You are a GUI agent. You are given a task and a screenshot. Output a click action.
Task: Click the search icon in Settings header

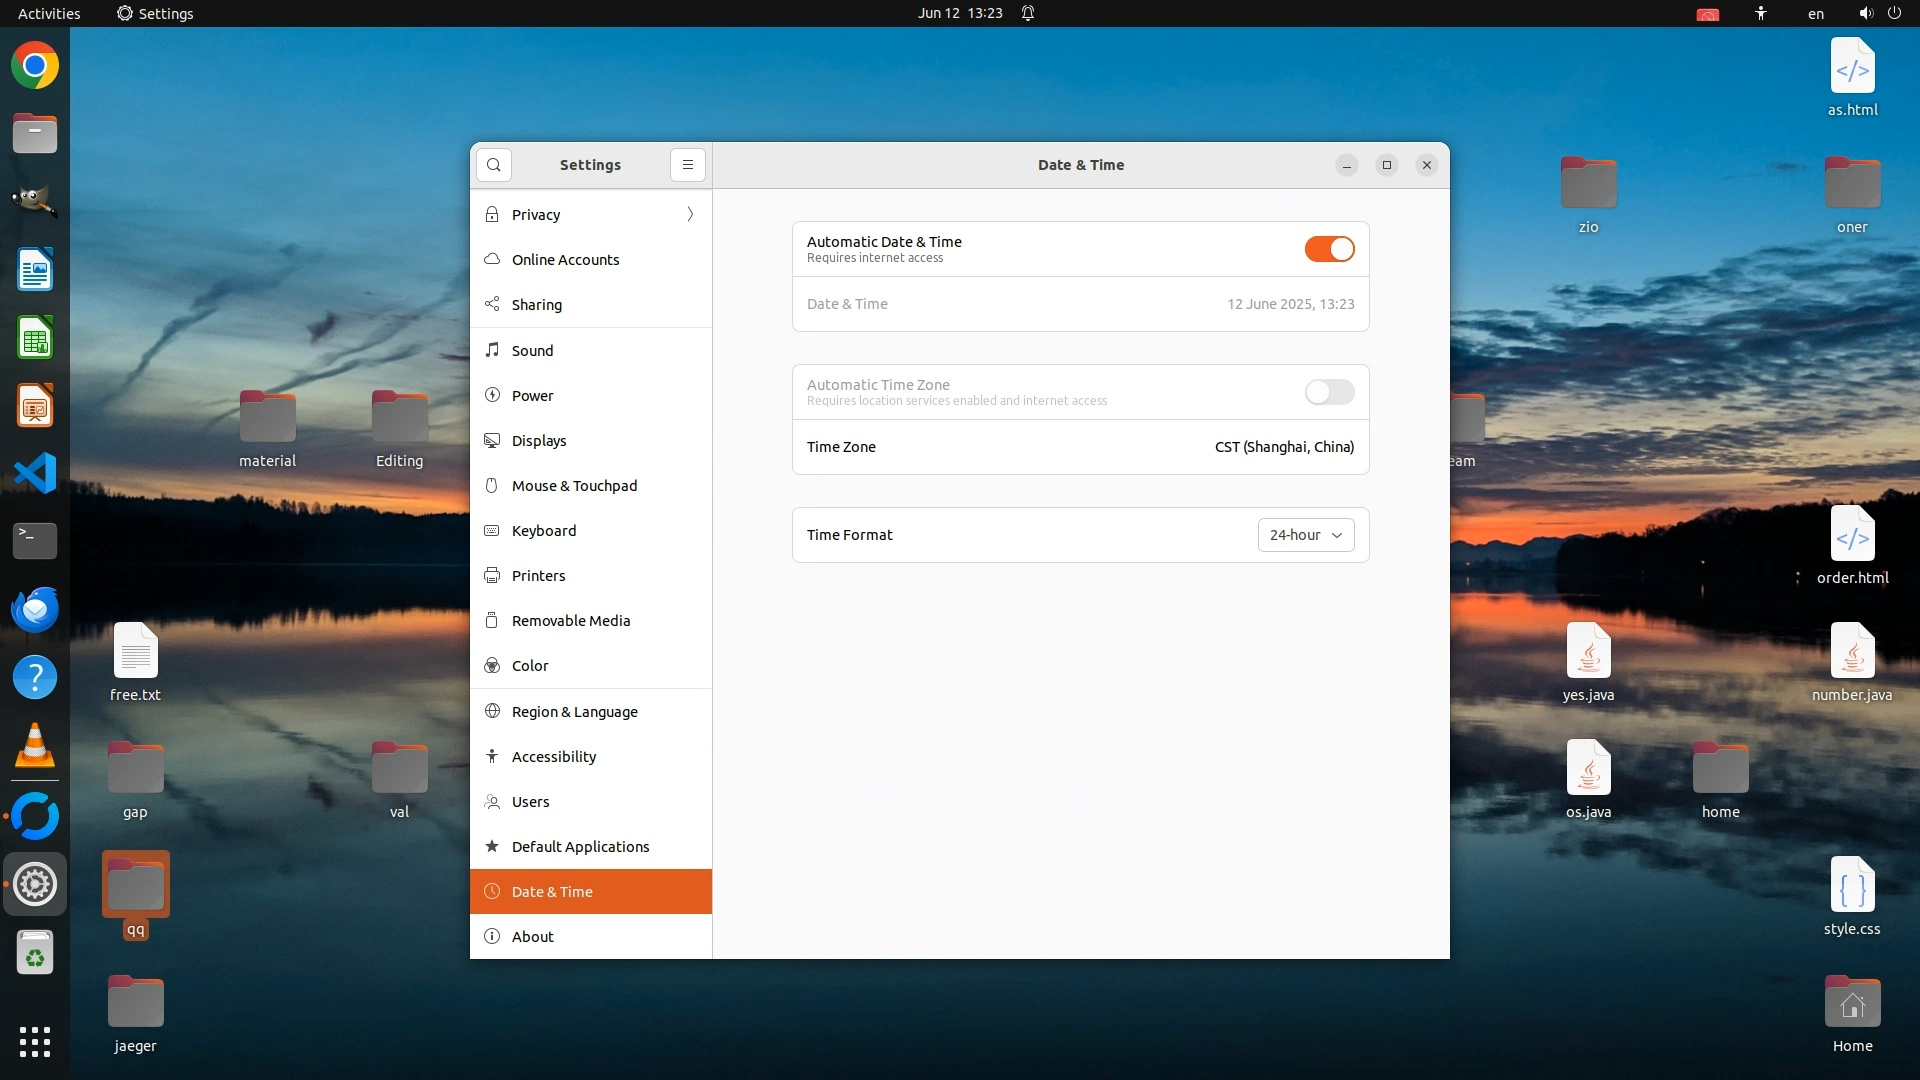(494, 165)
